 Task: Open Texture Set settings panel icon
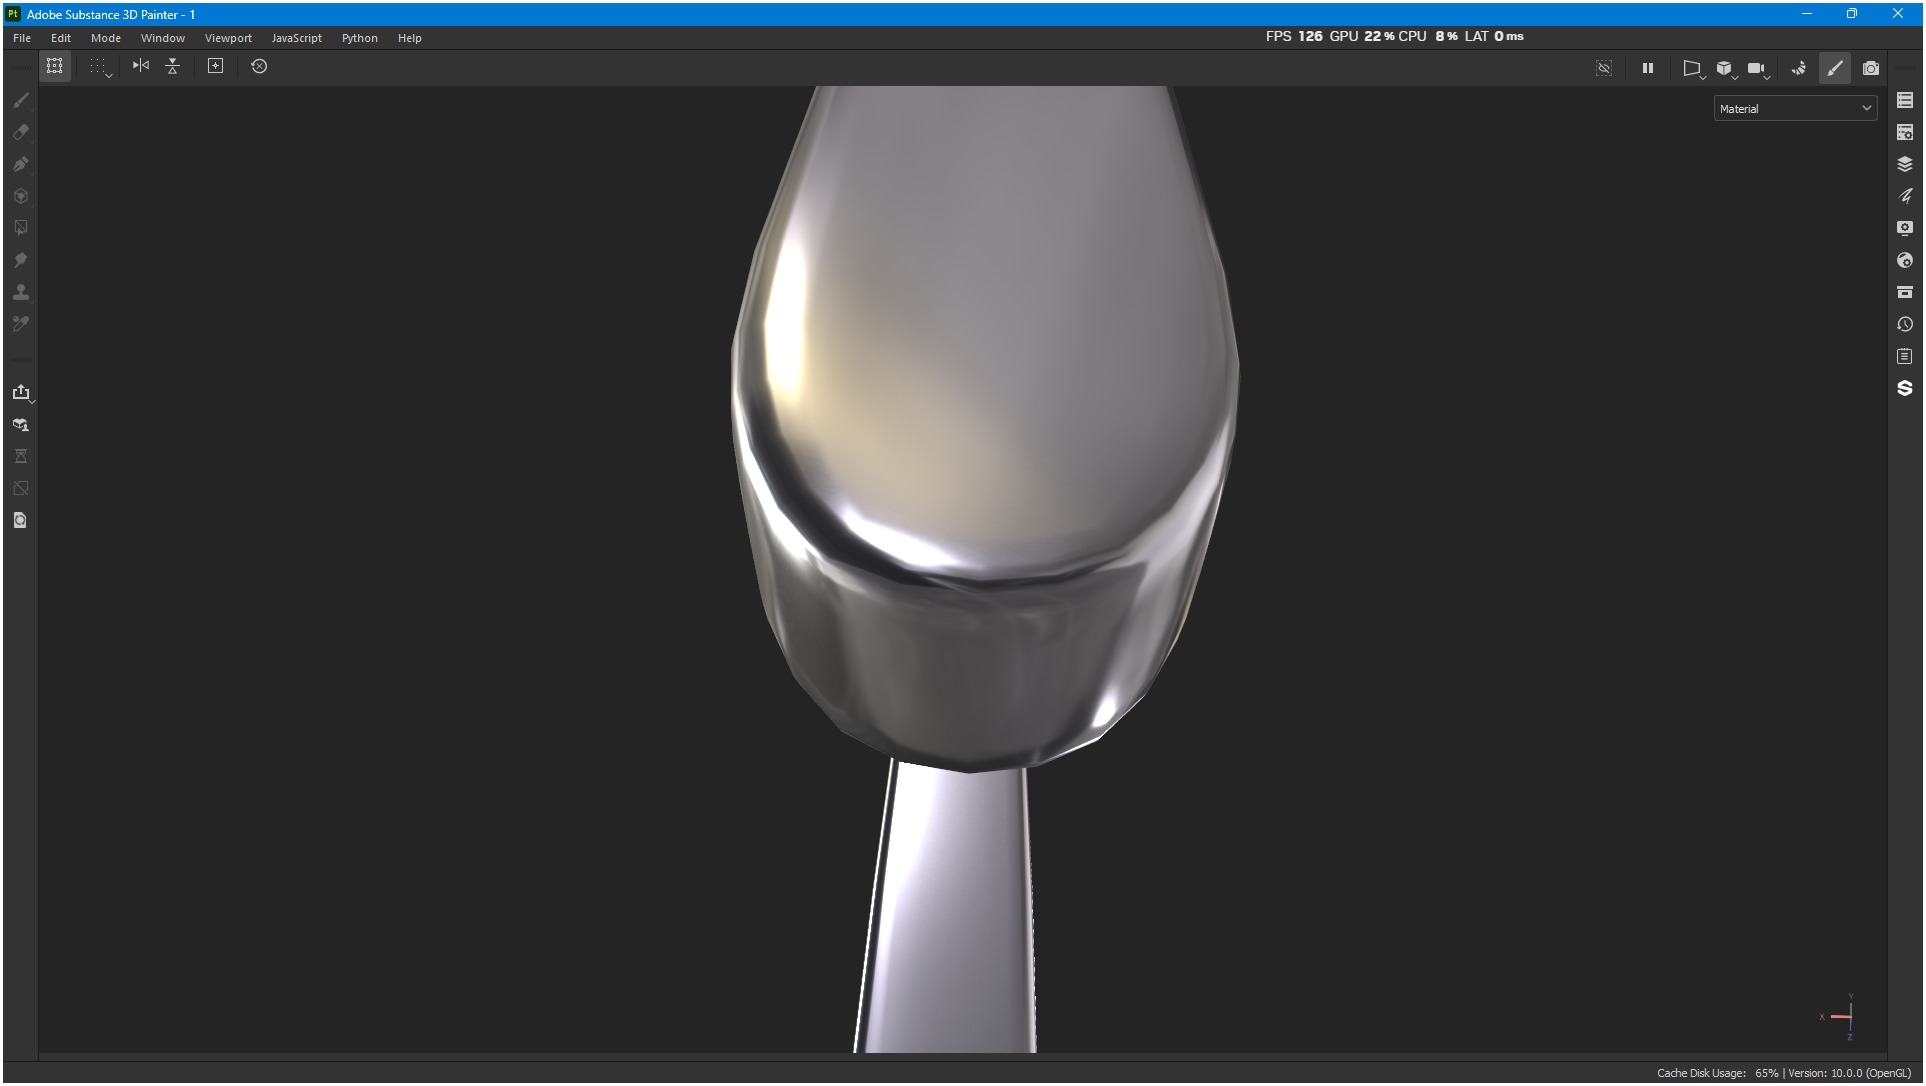1904,132
